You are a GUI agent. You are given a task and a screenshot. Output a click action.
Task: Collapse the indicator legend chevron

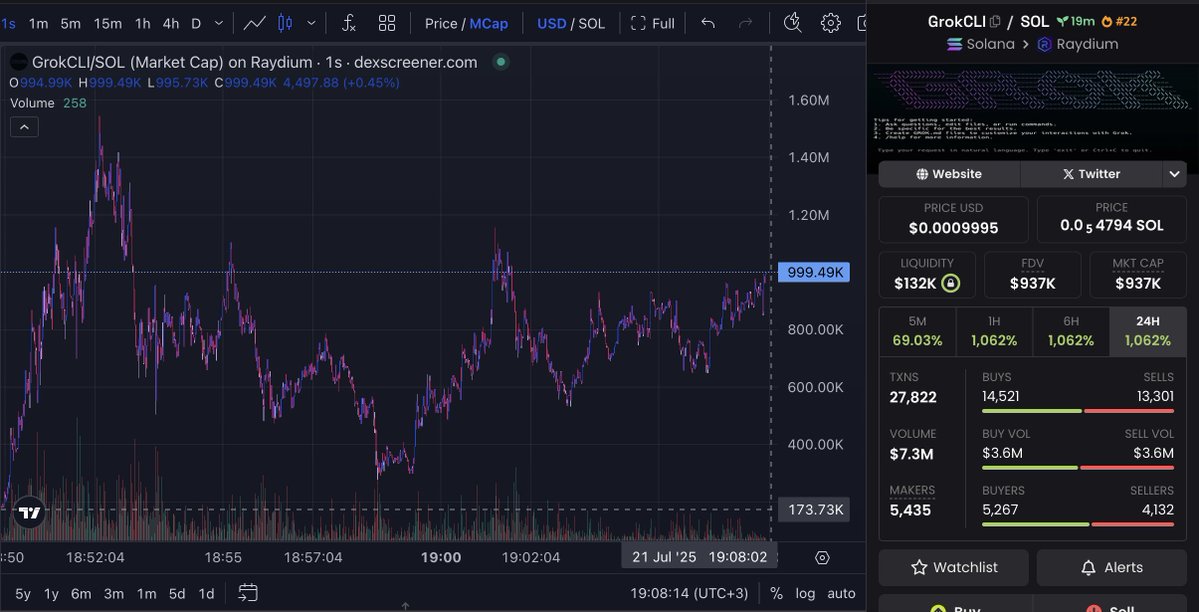coord(24,127)
